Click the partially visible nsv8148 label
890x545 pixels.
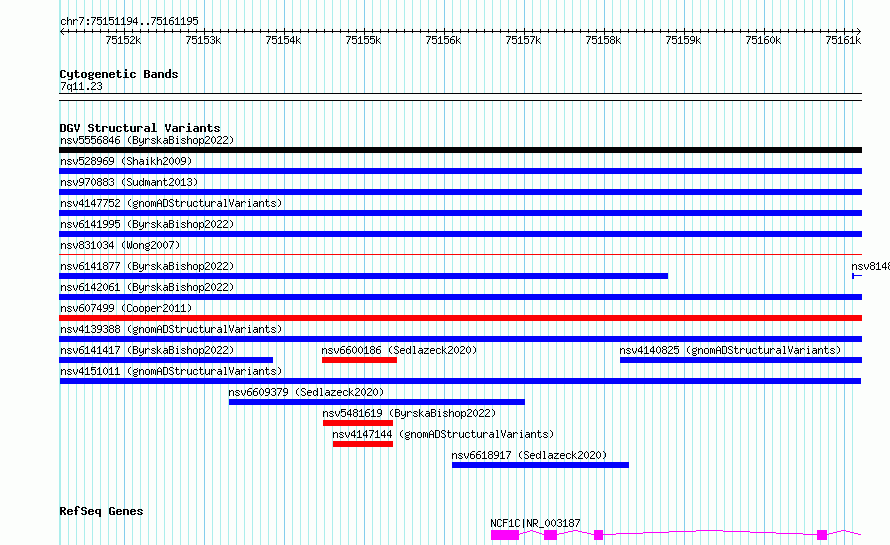tap(870, 266)
